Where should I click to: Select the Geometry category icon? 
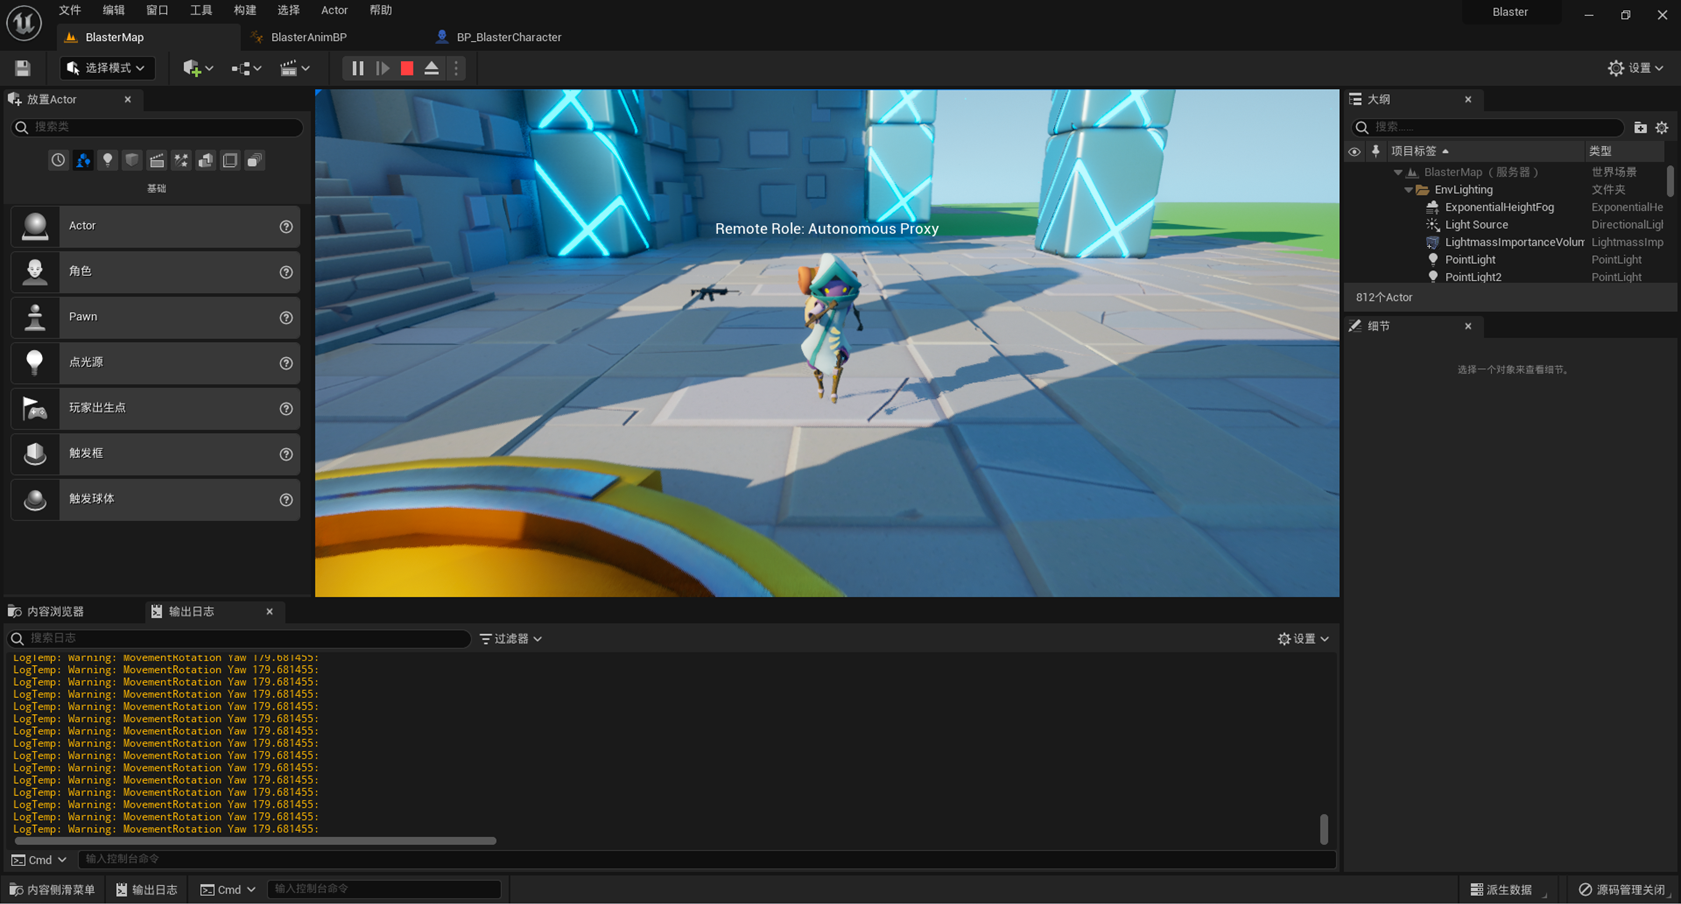pyautogui.click(x=206, y=160)
